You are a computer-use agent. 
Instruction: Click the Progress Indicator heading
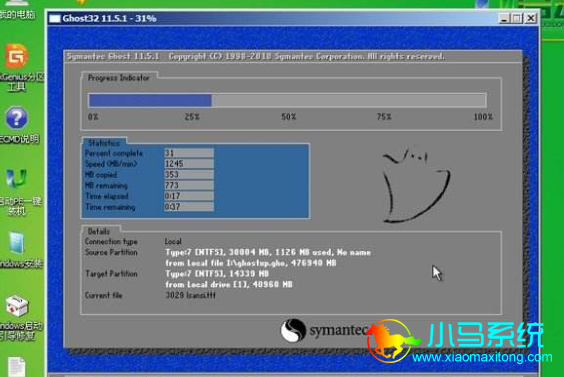point(118,78)
